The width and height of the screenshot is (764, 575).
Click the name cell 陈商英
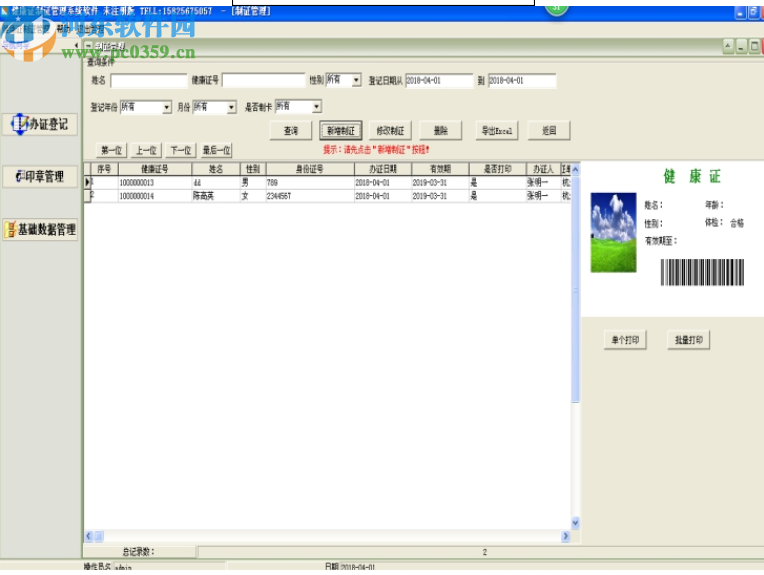(x=216, y=195)
